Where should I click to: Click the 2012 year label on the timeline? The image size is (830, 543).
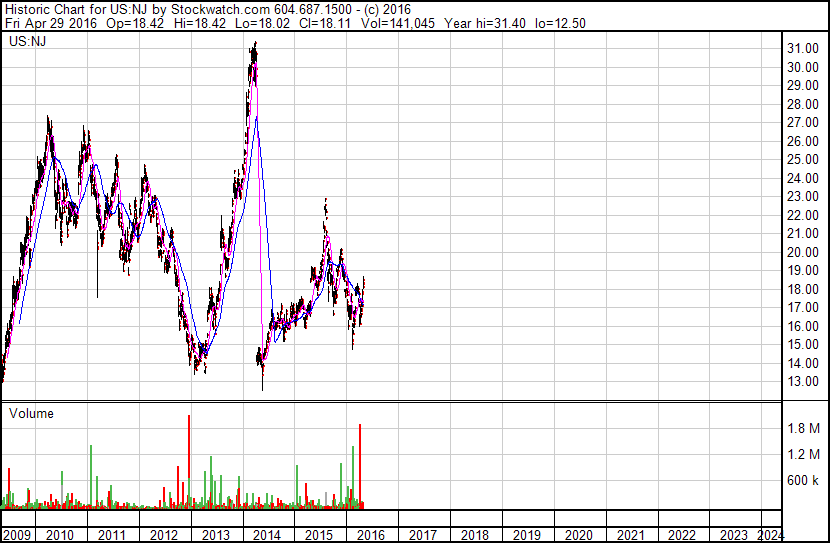point(164,535)
